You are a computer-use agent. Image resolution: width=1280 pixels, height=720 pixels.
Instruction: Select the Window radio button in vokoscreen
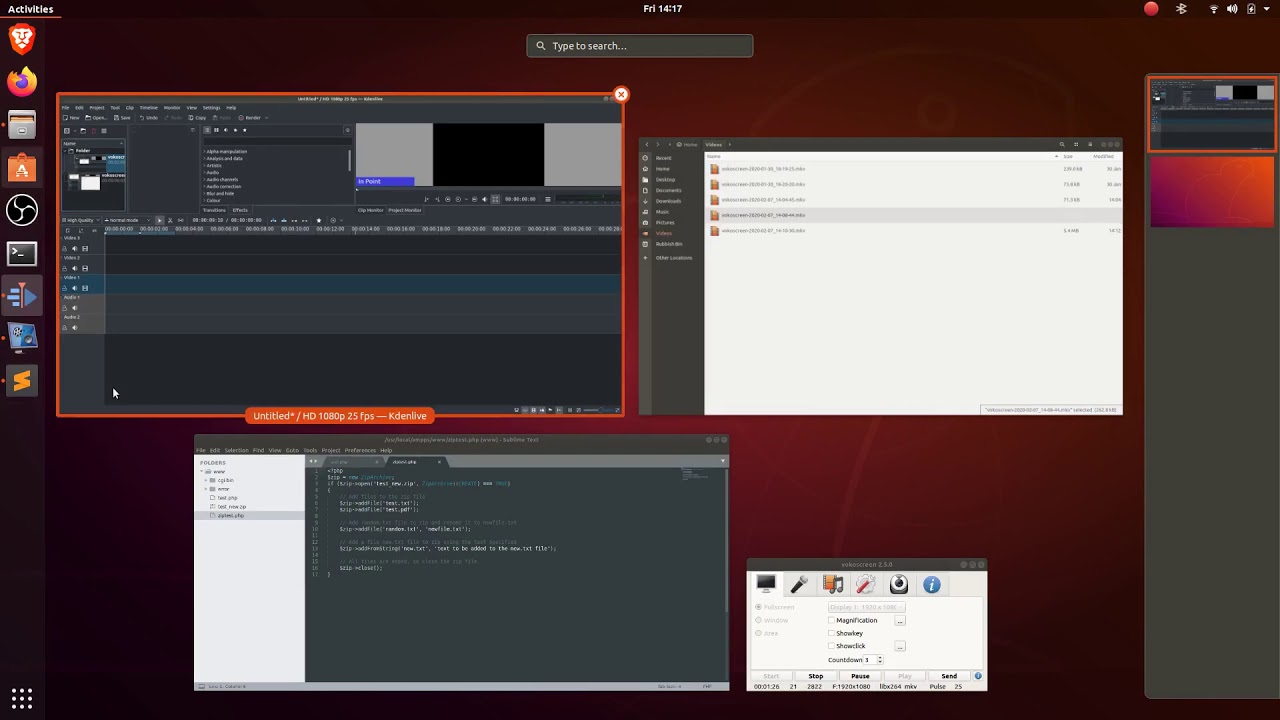pyautogui.click(x=758, y=620)
